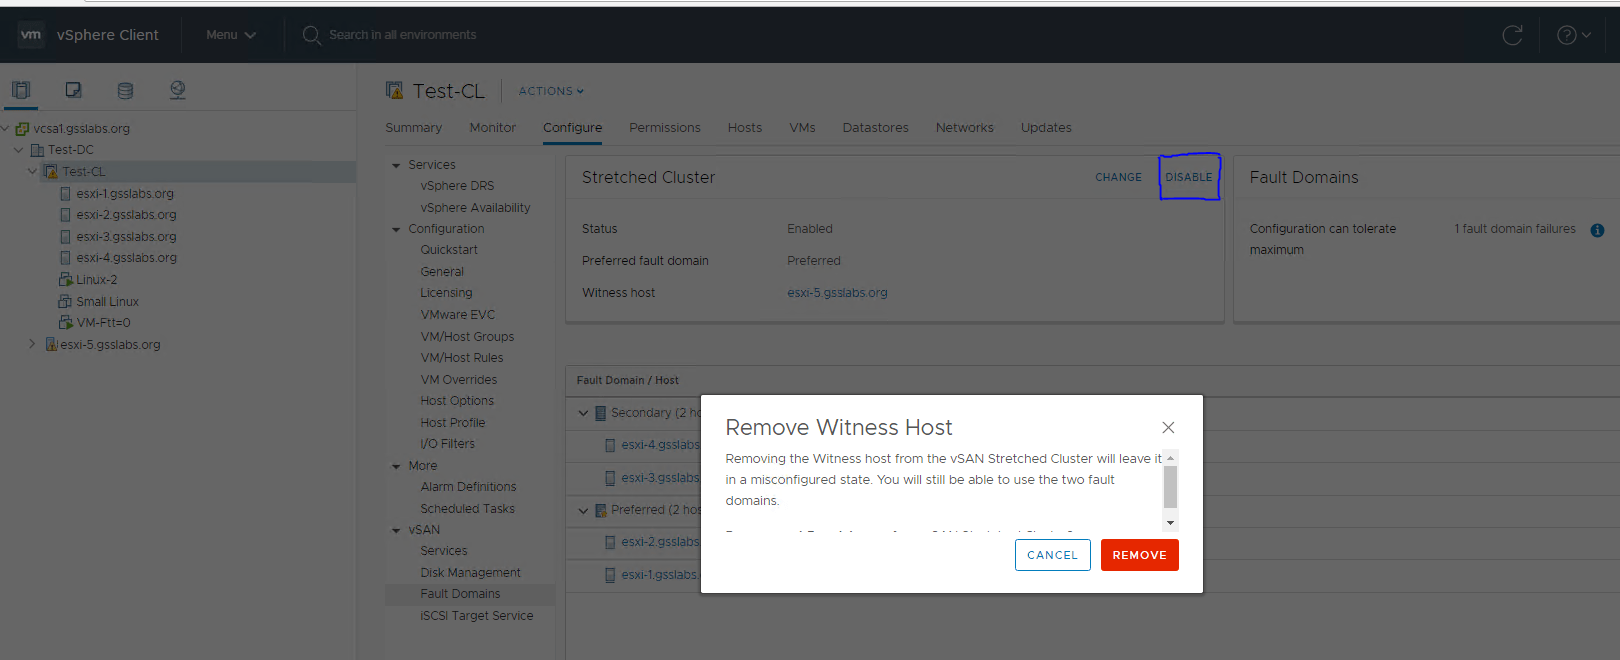Click the fault domain info icon
This screenshot has height=660, width=1620.
coord(1597,230)
